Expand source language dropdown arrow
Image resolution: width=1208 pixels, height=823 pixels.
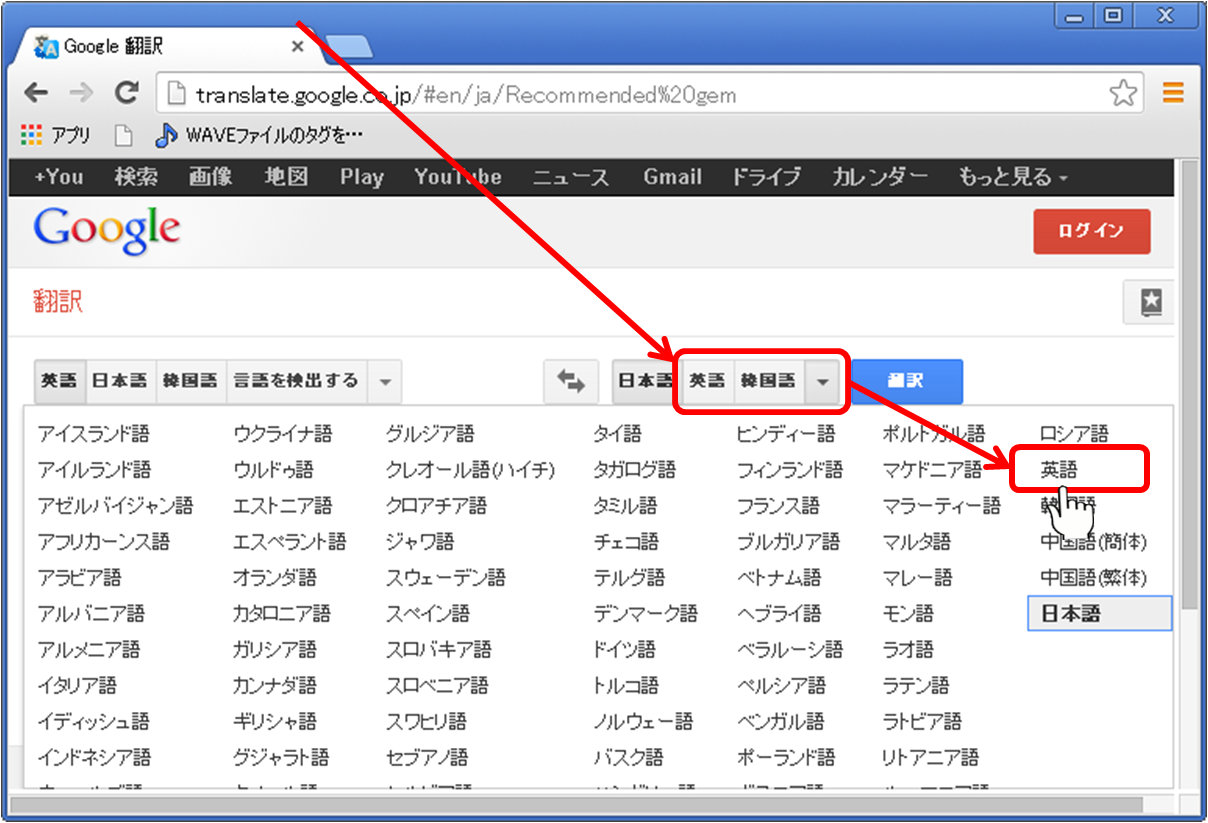385,381
